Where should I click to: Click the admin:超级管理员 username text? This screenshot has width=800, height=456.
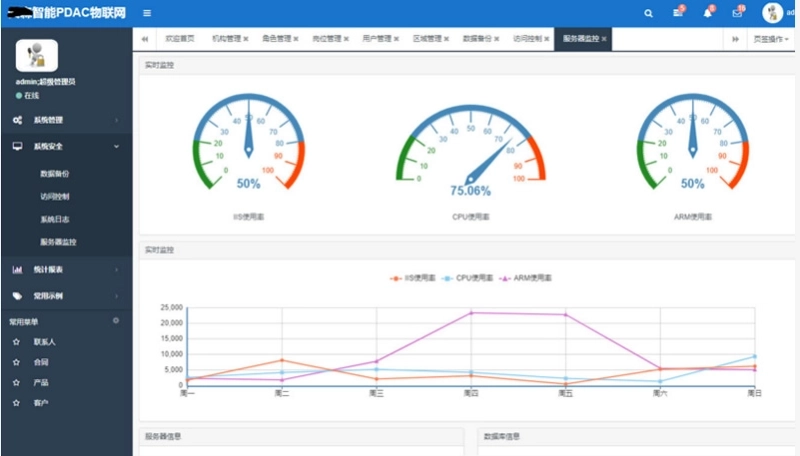click(45, 82)
